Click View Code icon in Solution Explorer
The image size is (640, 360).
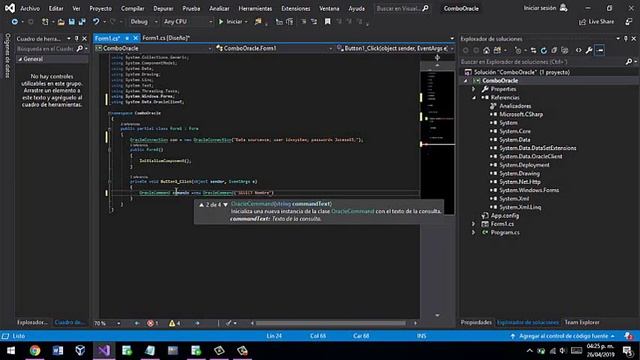coord(578,50)
